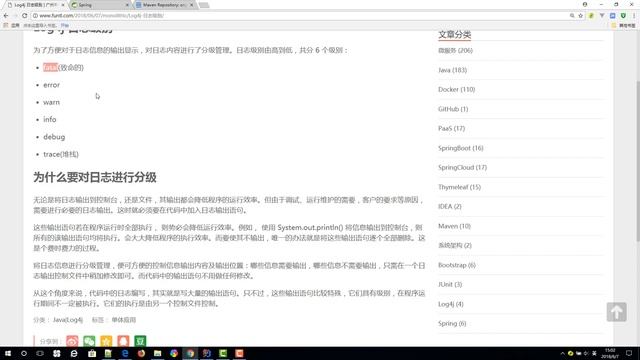Show hidden system tray icons chevron
Viewport: 640px width, 360px height.
pos(562,353)
